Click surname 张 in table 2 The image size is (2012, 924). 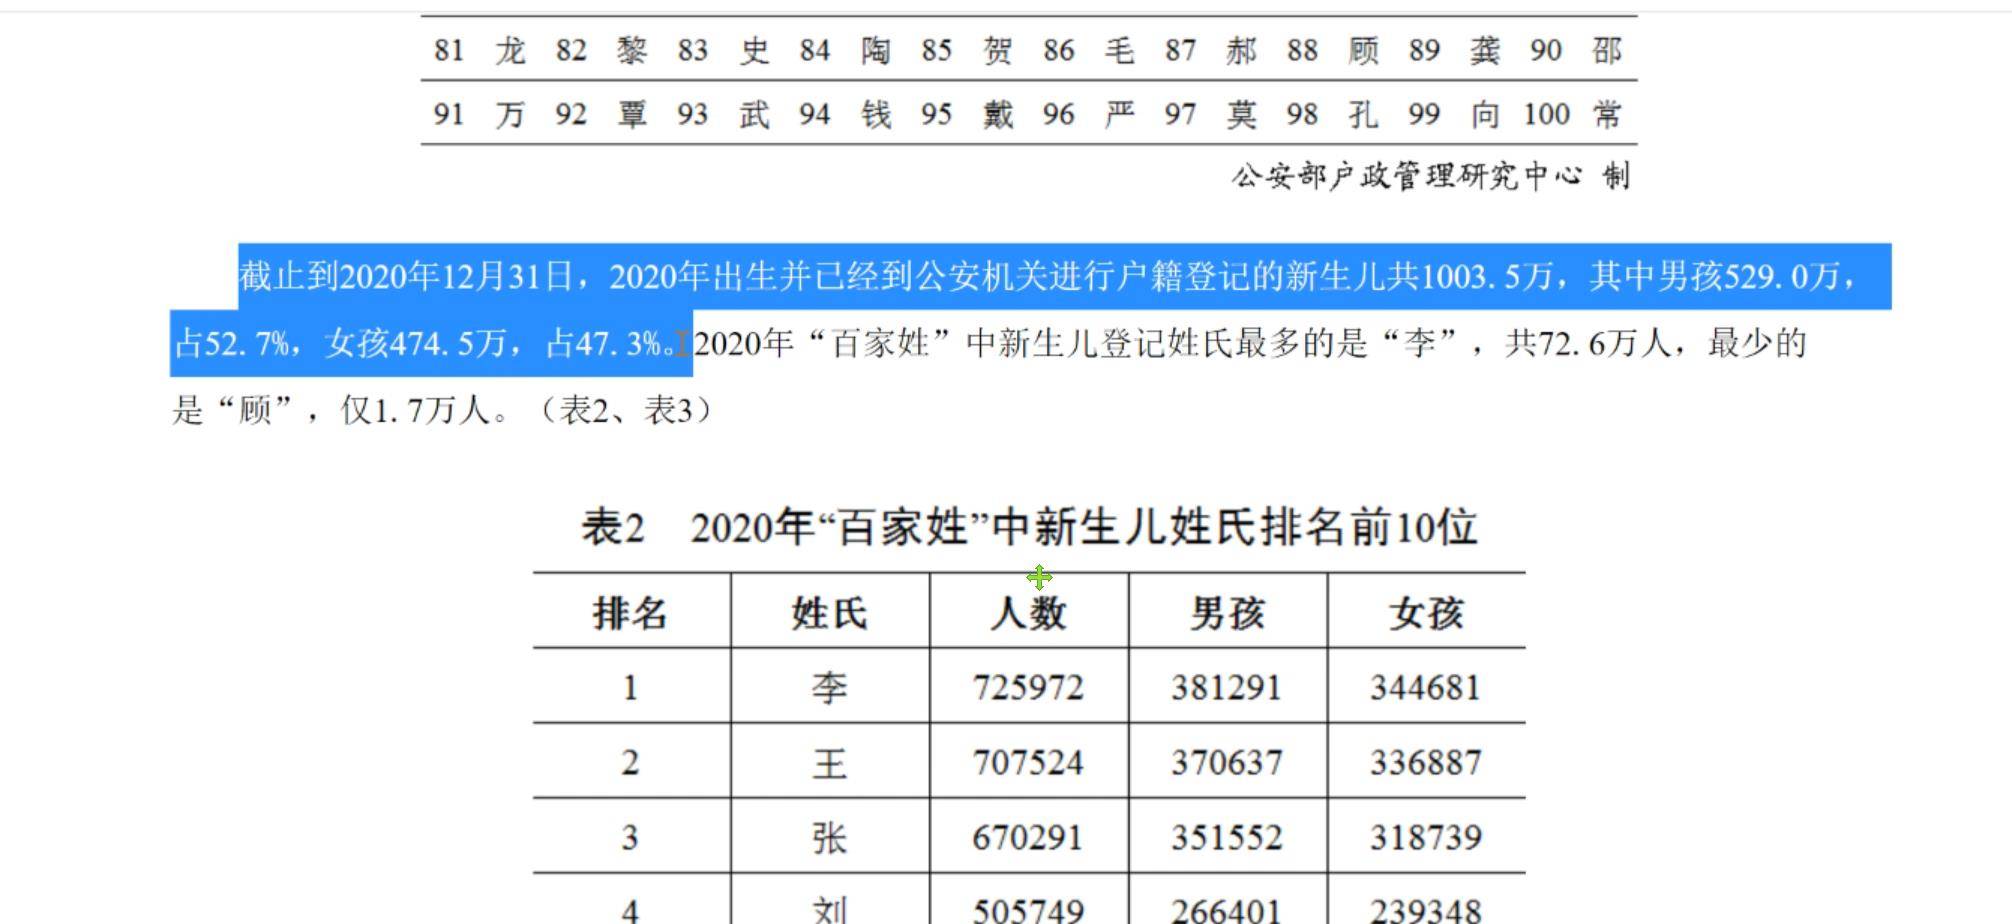pyautogui.click(x=829, y=838)
